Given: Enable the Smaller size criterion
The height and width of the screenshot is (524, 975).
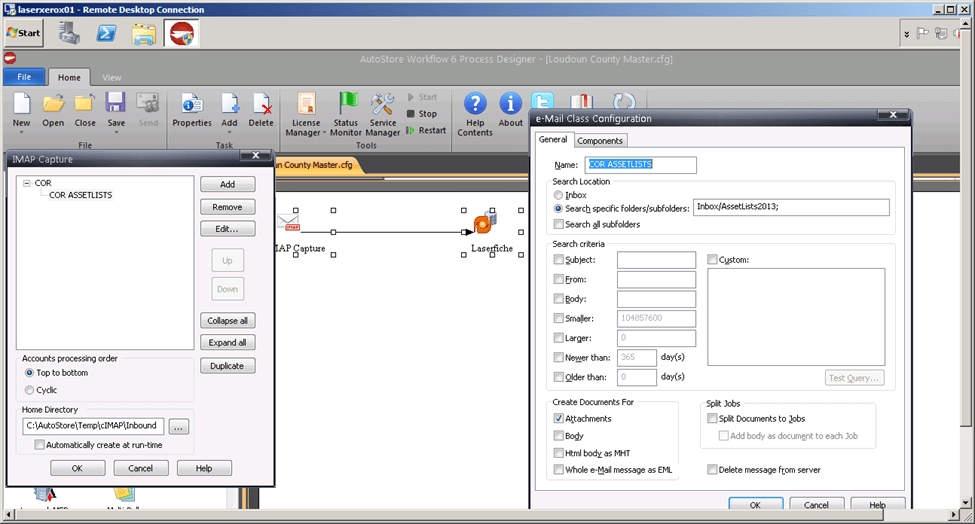Looking at the screenshot, I should point(558,318).
